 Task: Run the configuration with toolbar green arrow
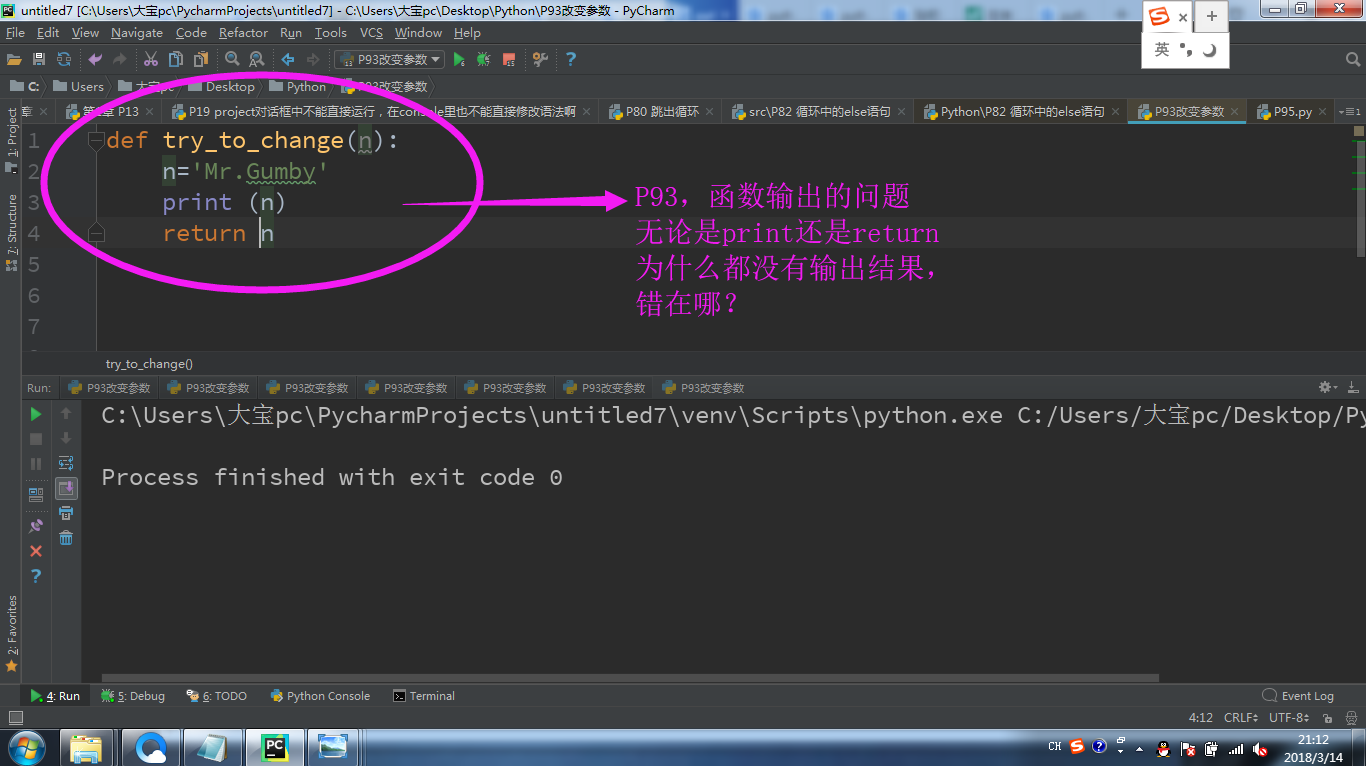click(x=459, y=60)
